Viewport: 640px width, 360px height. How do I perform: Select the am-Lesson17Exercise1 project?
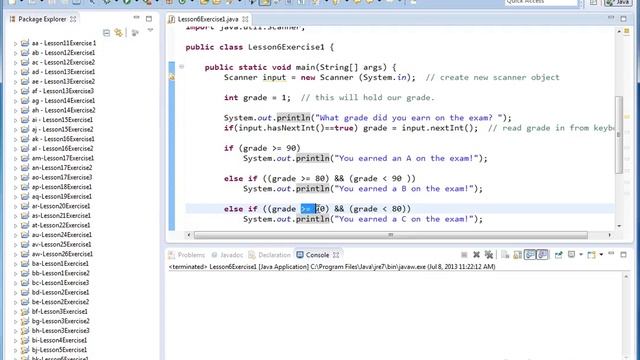pyautogui.click(x=62, y=158)
